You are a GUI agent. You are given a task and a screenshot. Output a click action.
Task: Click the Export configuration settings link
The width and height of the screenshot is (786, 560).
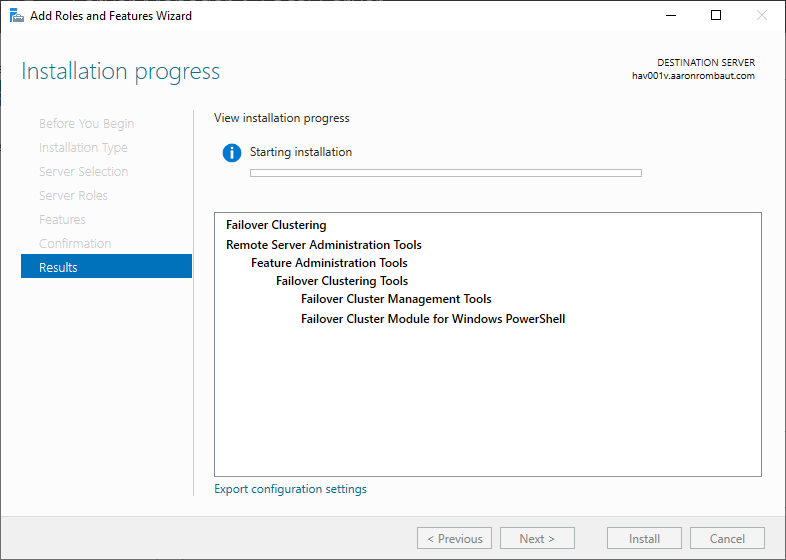[x=290, y=489]
